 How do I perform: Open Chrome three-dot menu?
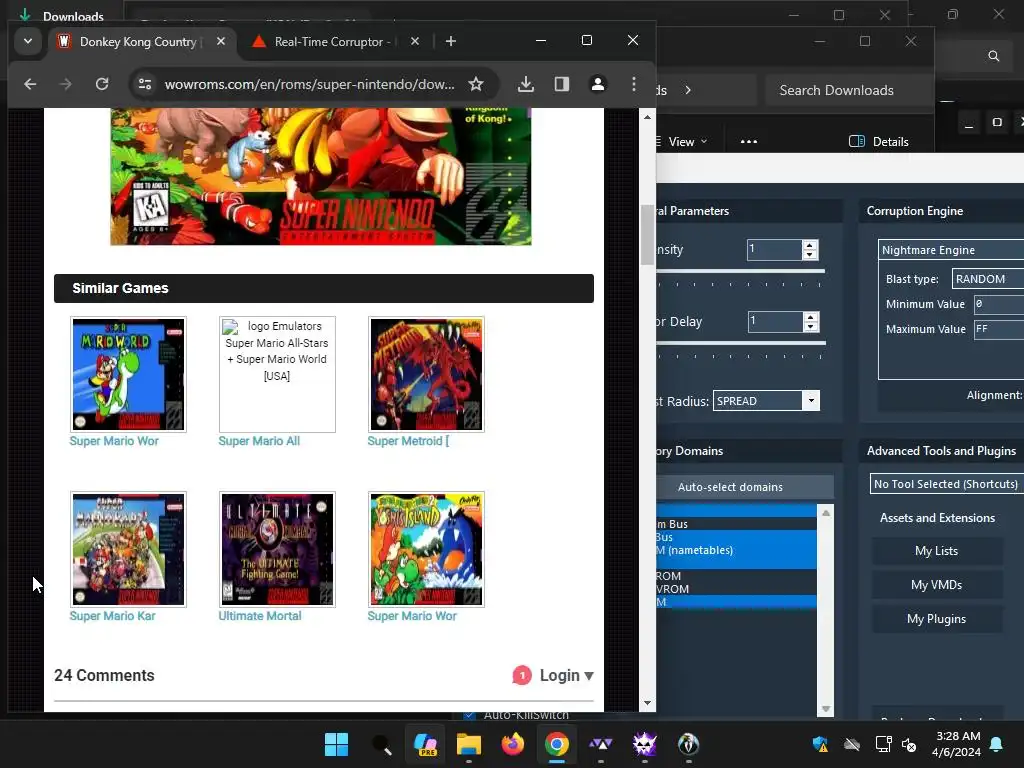pos(633,84)
